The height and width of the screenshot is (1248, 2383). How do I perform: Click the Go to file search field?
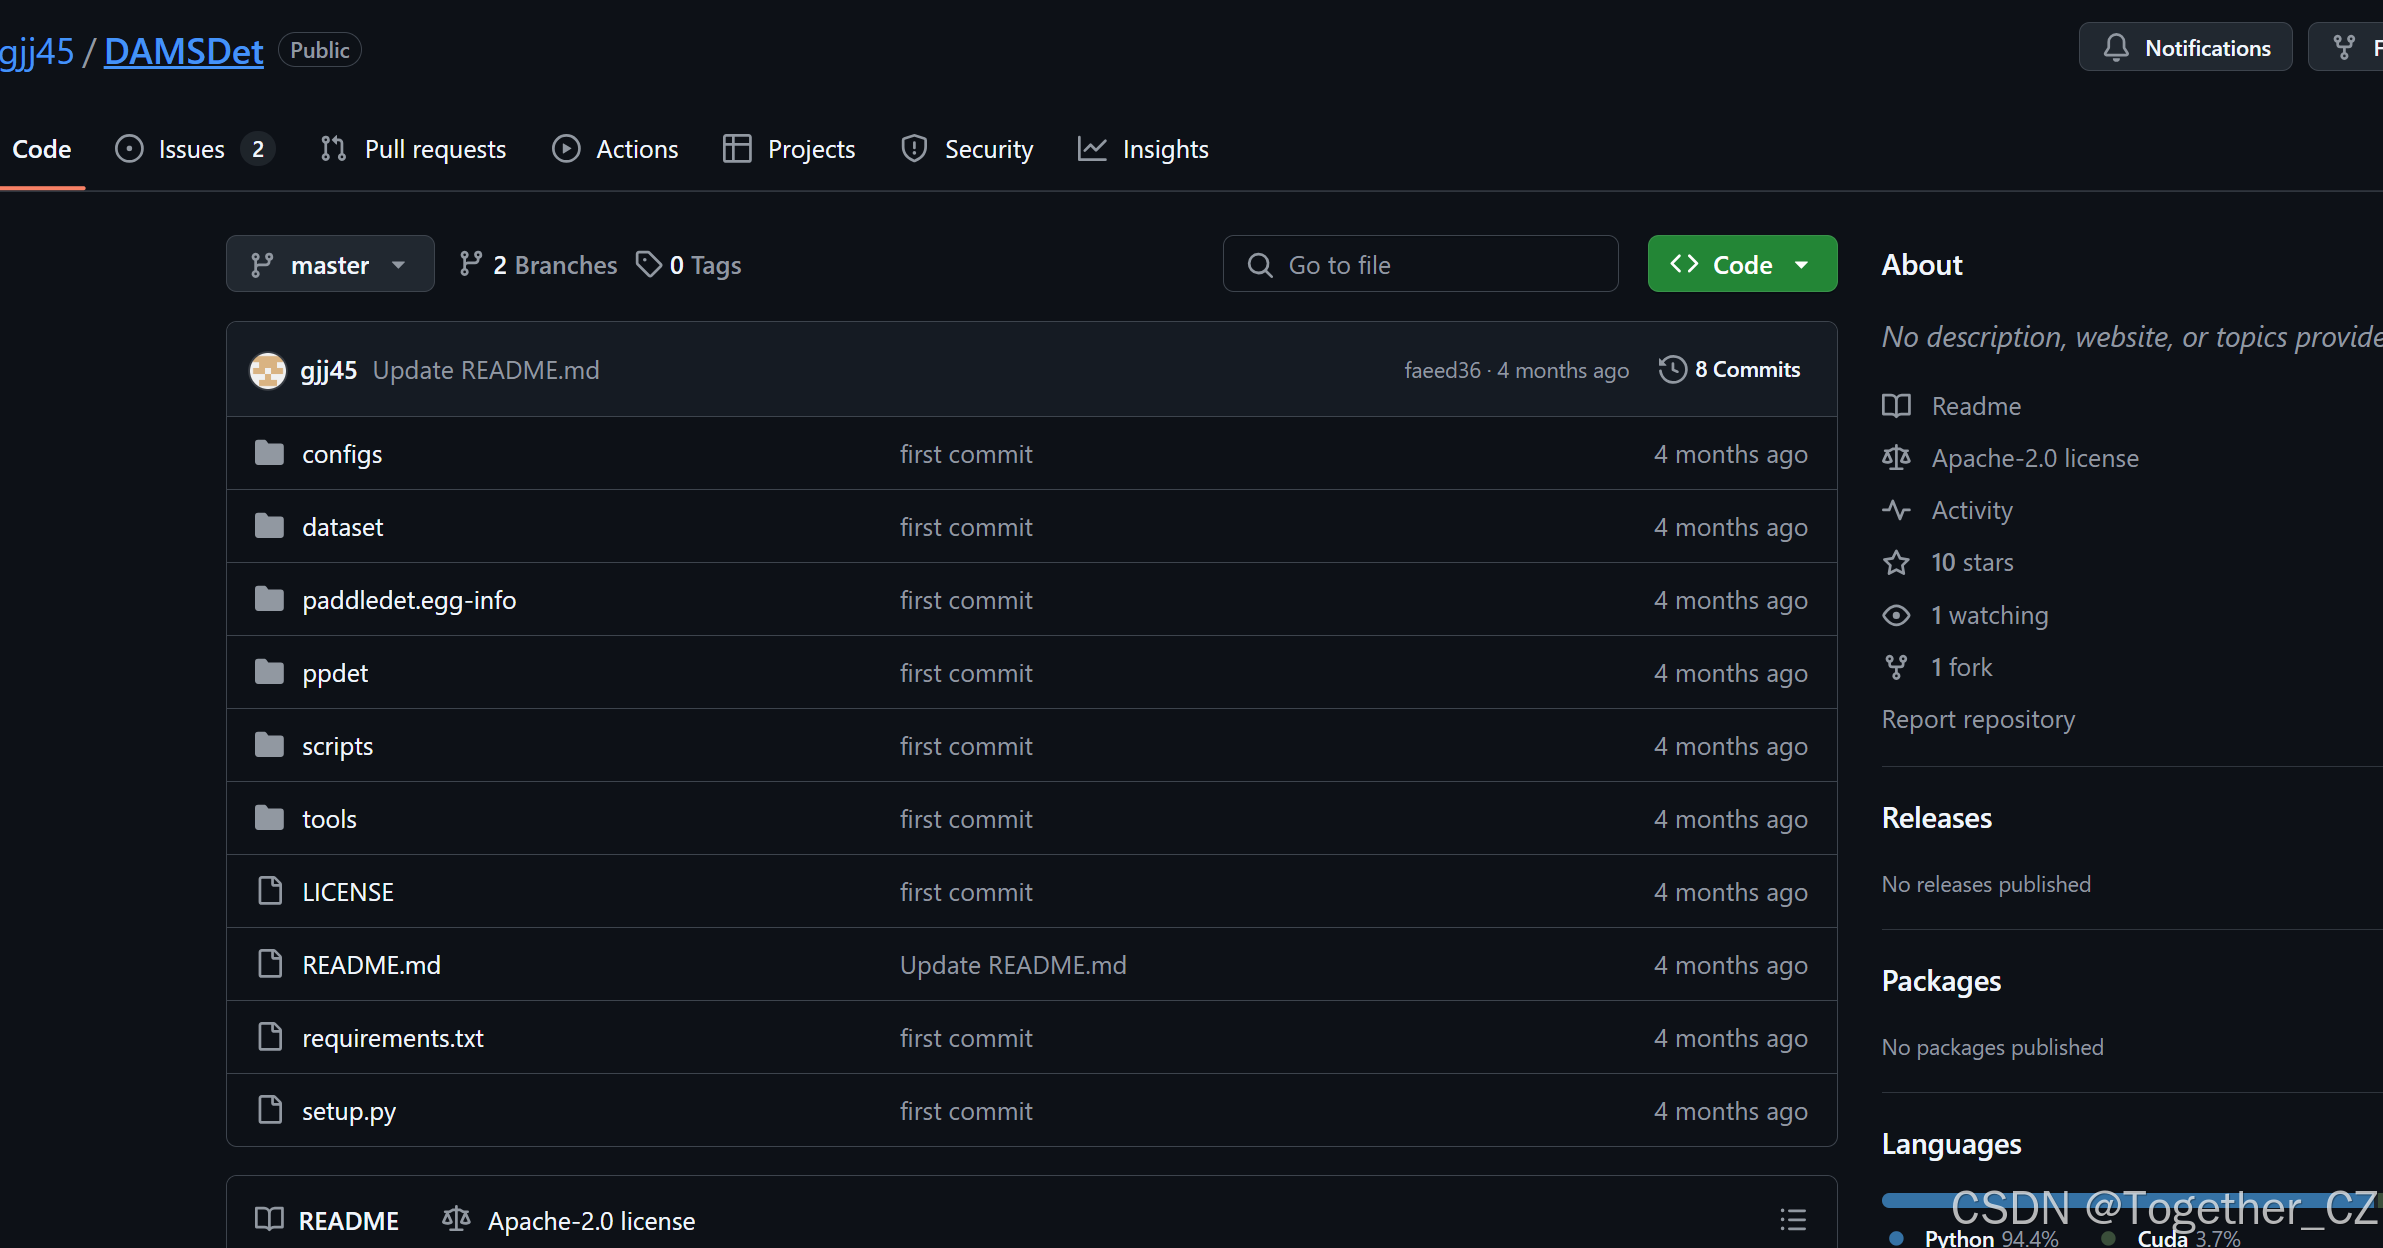pyautogui.click(x=1420, y=264)
